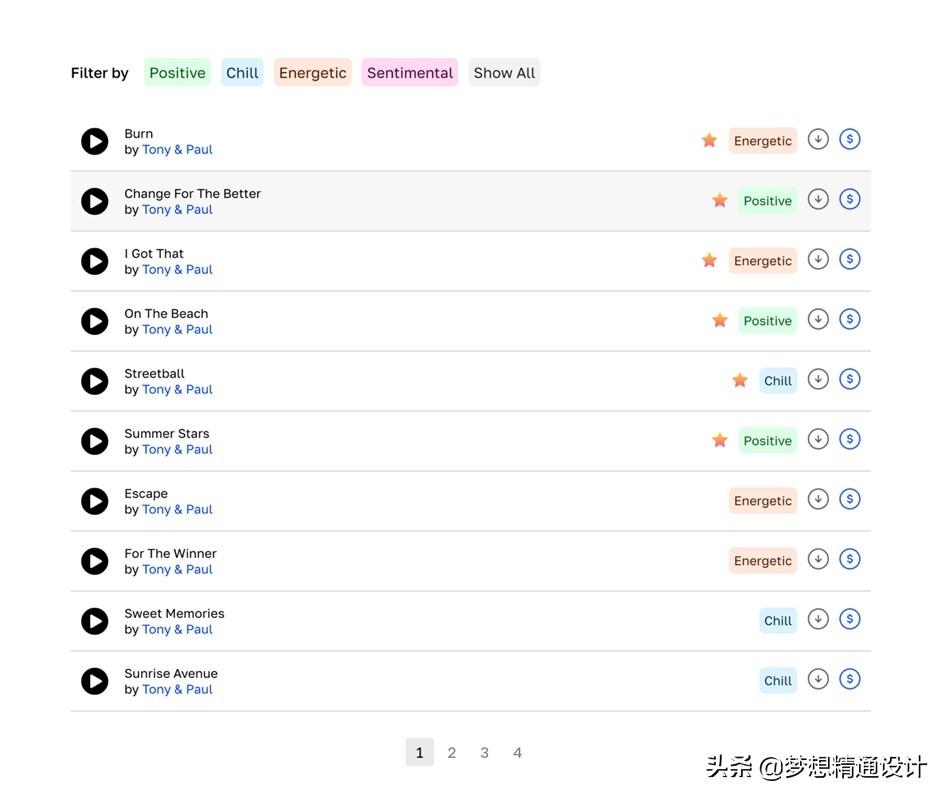Toggle the star on Change For The Better
Viewport: 948px width, 800px height.
(x=720, y=200)
